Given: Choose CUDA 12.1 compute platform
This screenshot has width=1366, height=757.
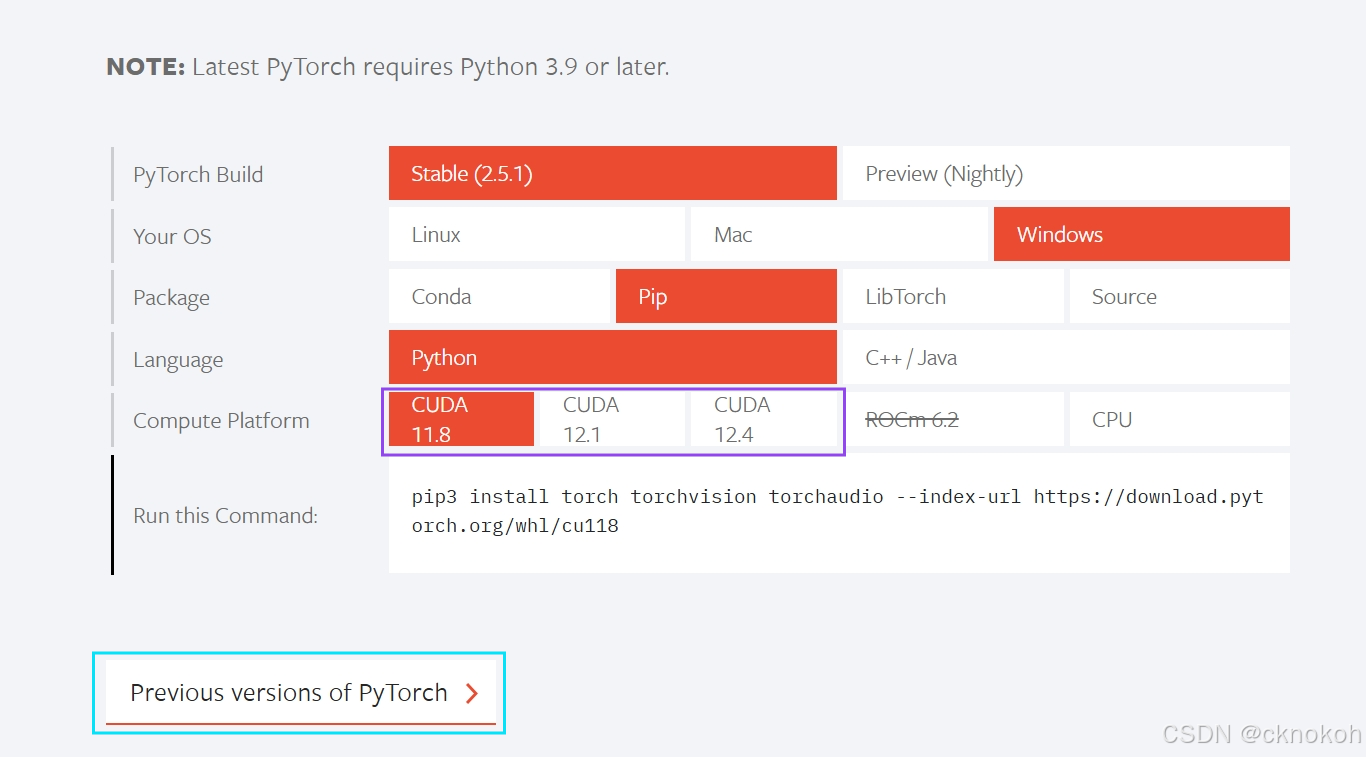Looking at the screenshot, I should [612, 419].
